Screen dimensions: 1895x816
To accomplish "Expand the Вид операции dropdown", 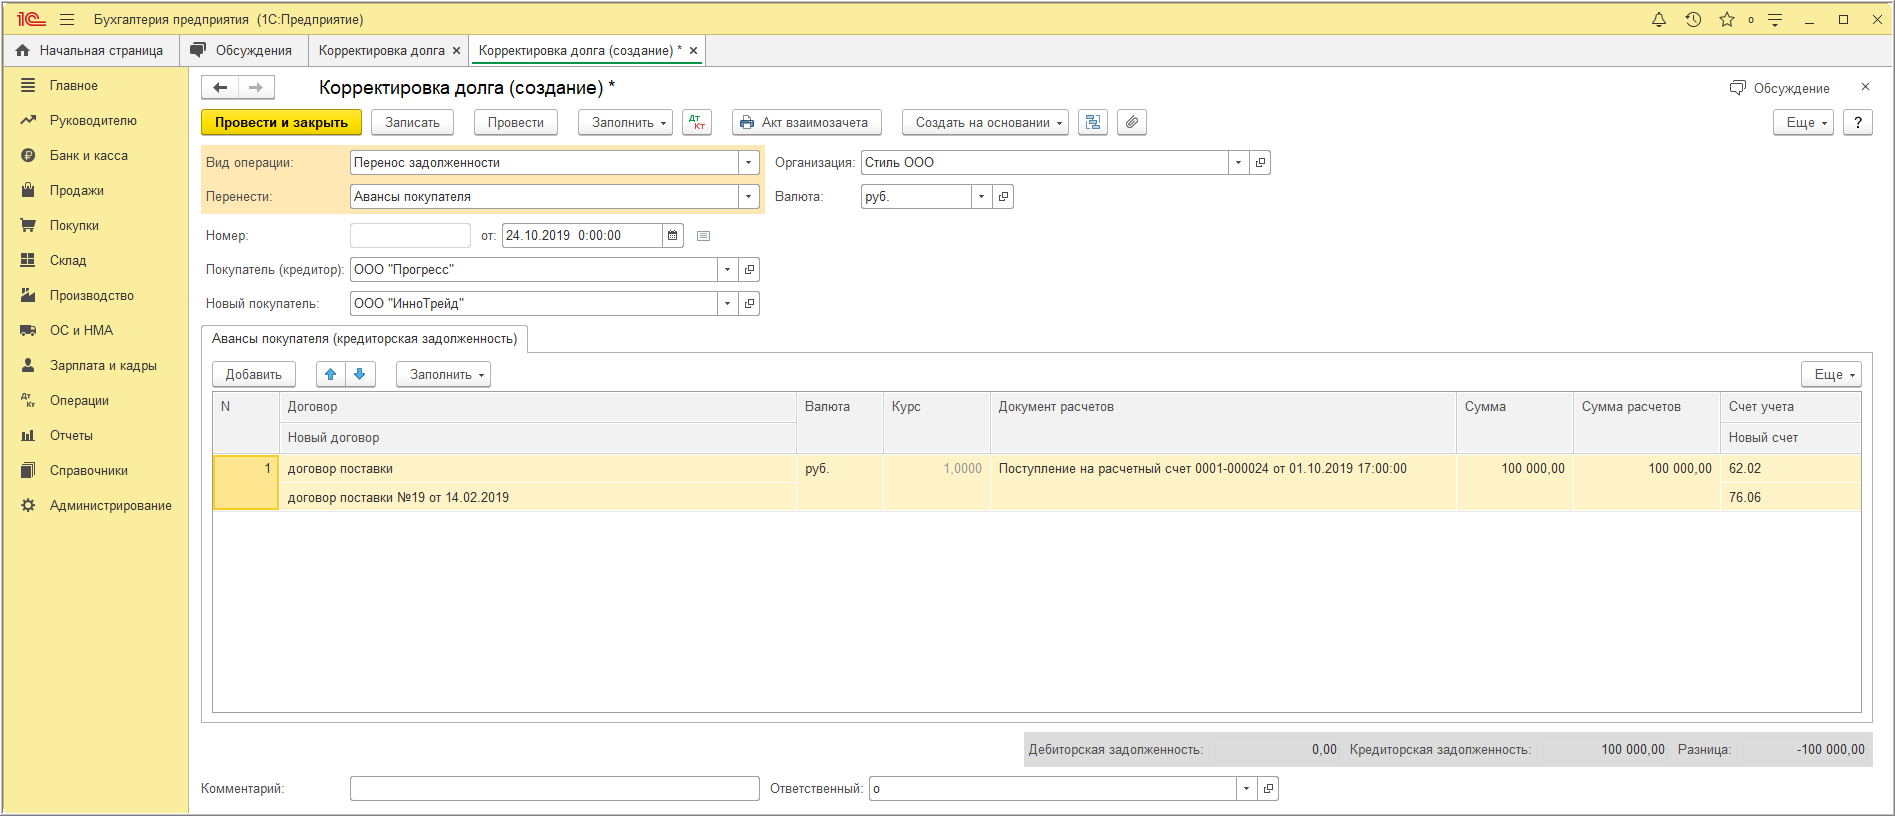I will (x=748, y=163).
